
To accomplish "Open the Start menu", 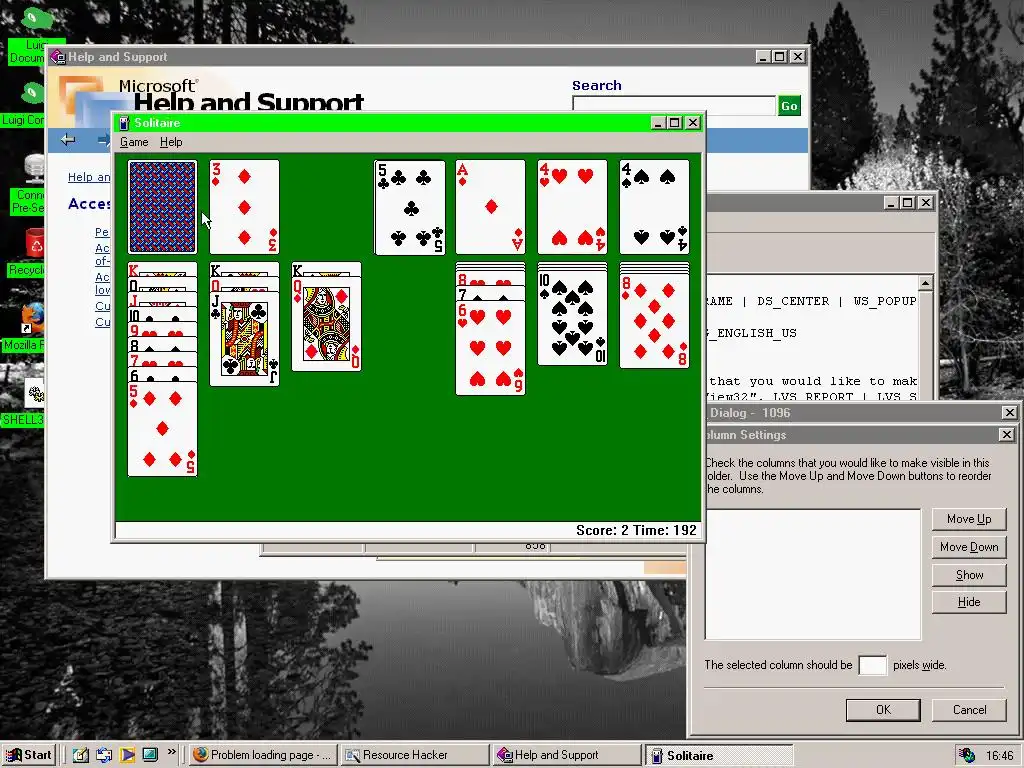I will pos(28,755).
